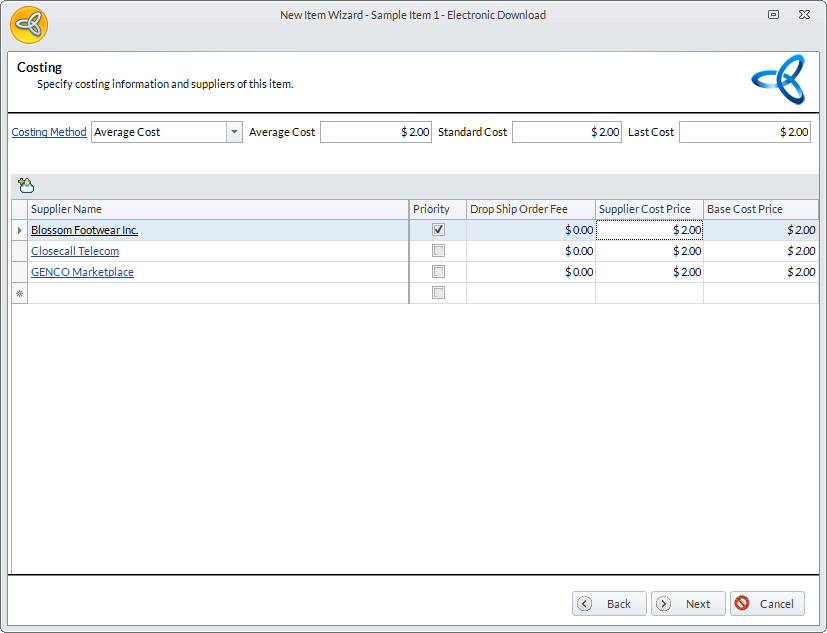The height and width of the screenshot is (633, 827).
Task: Enable Priority for Closecall Telecom
Action: coord(438,251)
